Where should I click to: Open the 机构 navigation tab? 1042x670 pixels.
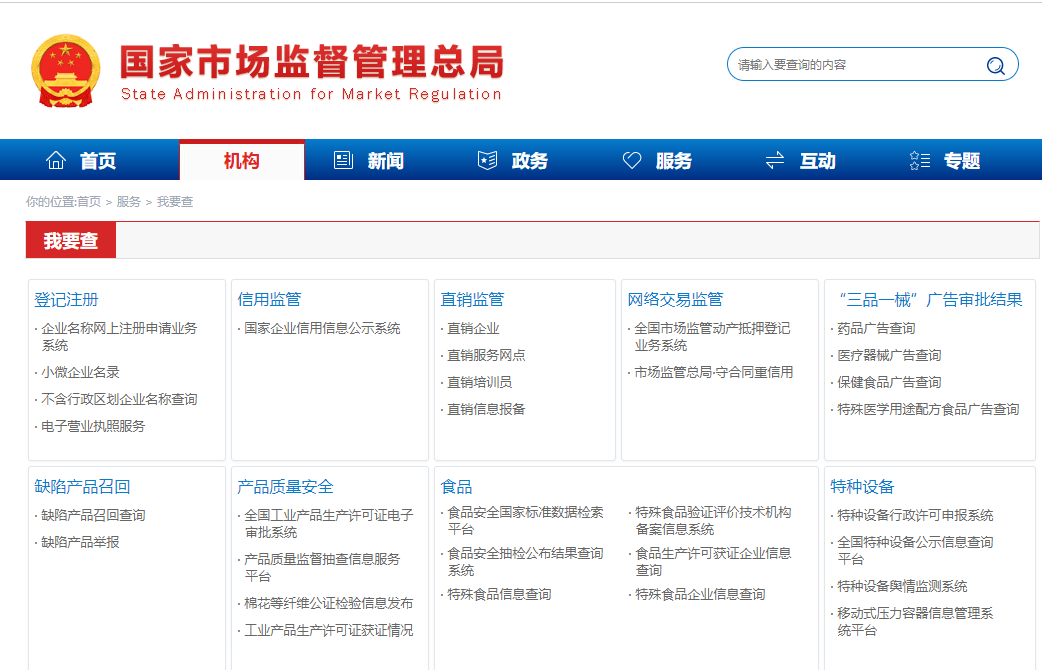click(242, 161)
